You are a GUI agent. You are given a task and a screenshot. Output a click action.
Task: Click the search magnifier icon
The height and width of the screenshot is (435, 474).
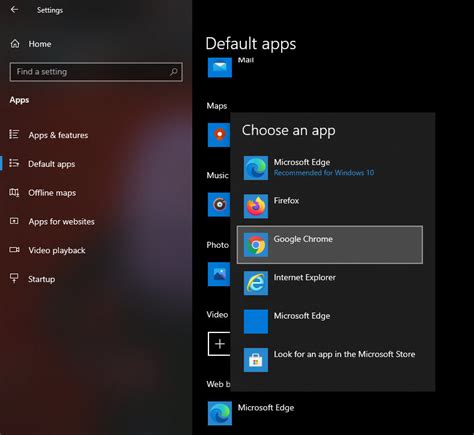(x=173, y=72)
